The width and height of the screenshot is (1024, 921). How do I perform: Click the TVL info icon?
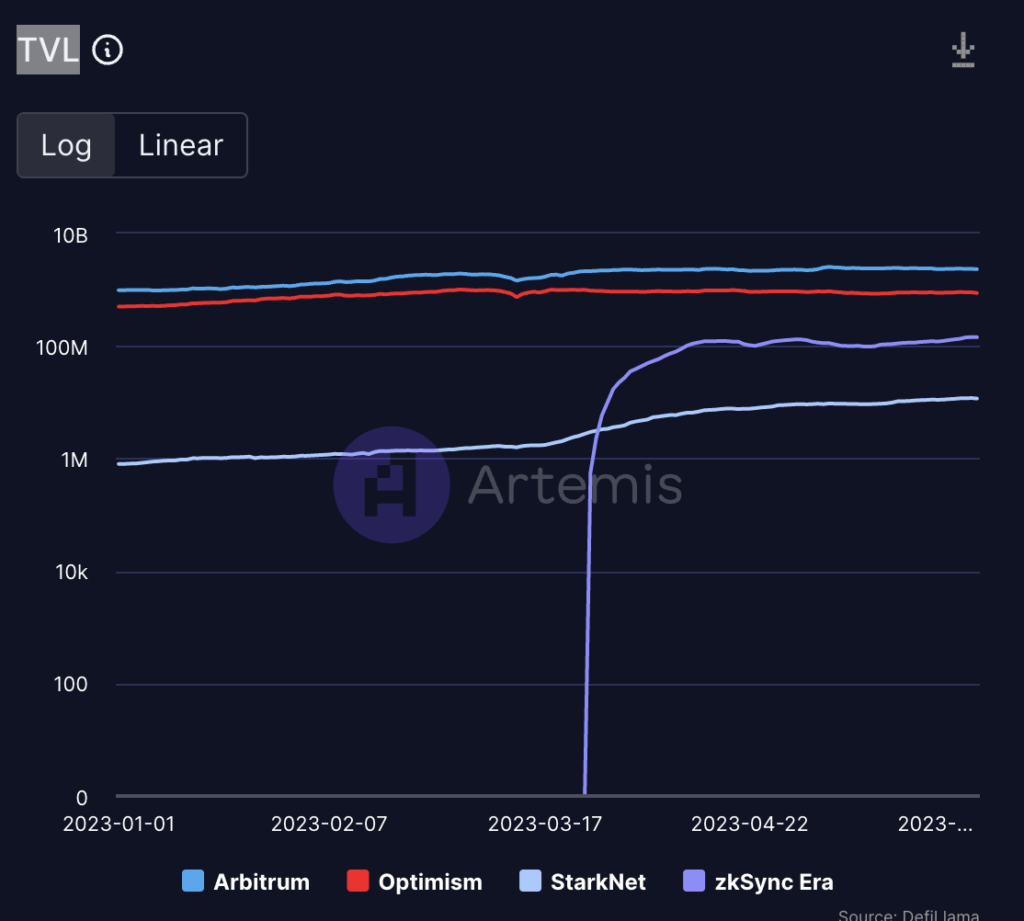pyautogui.click(x=107, y=50)
